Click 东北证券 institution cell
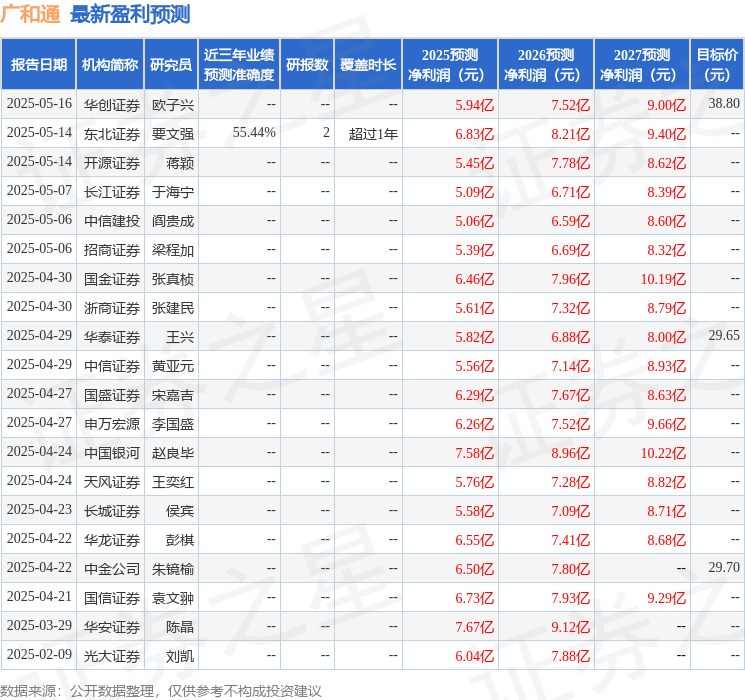The height and width of the screenshot is (700, 745). point(112,134)
